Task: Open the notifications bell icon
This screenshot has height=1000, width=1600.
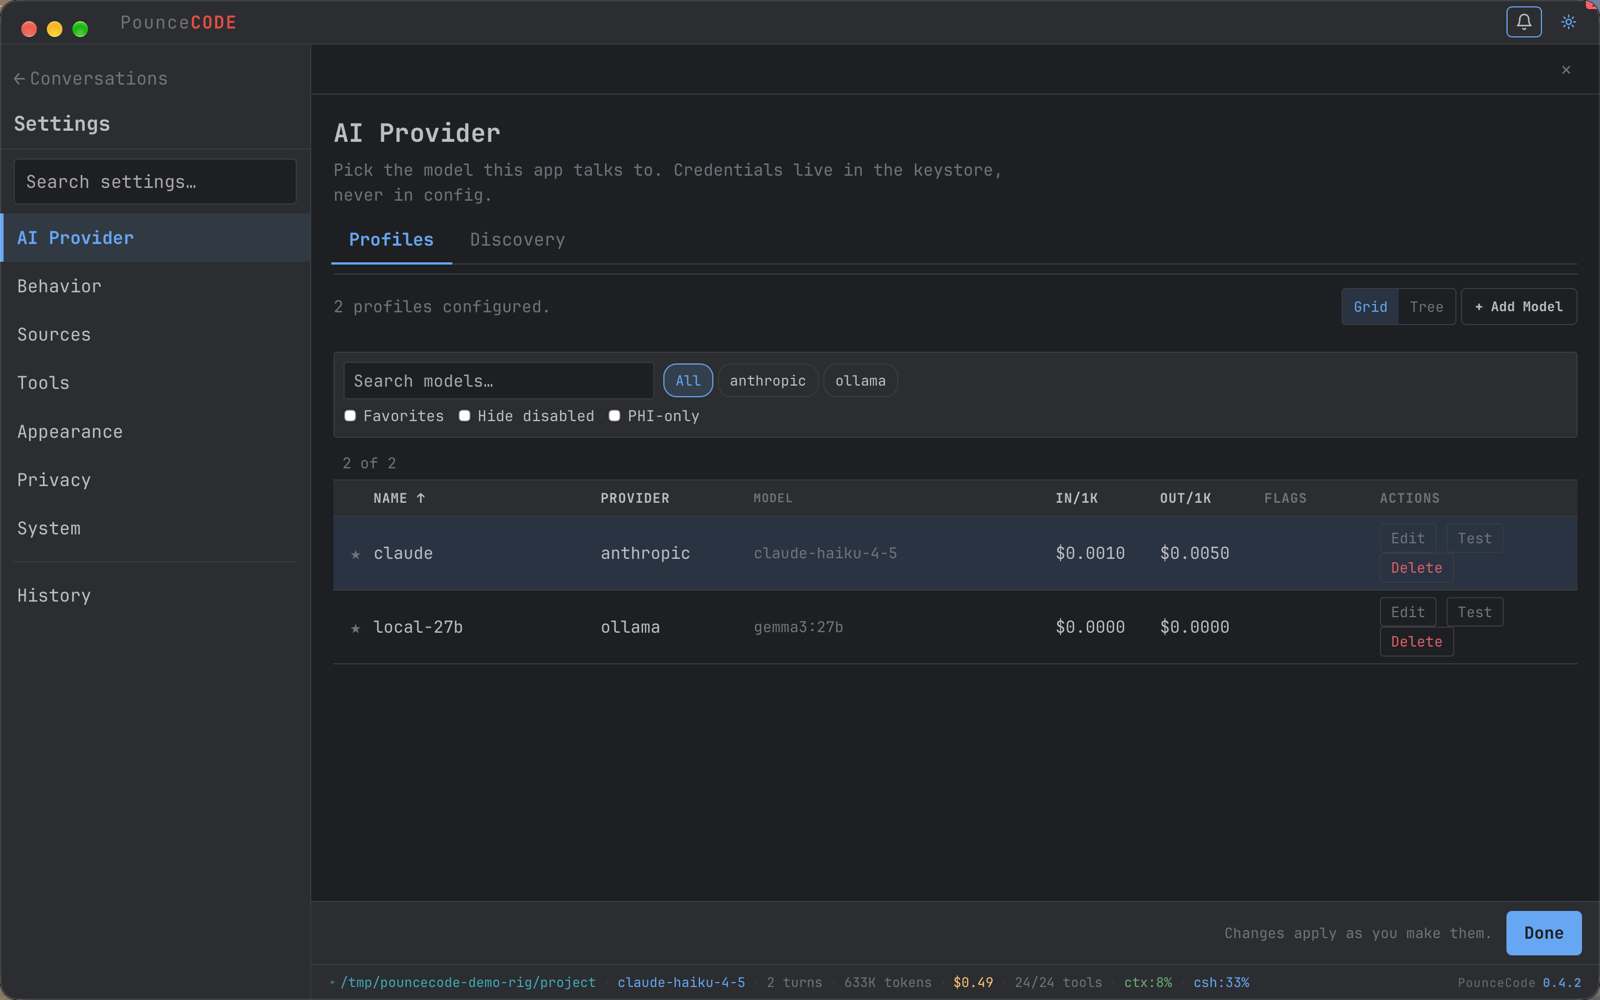Action: 1523,22
